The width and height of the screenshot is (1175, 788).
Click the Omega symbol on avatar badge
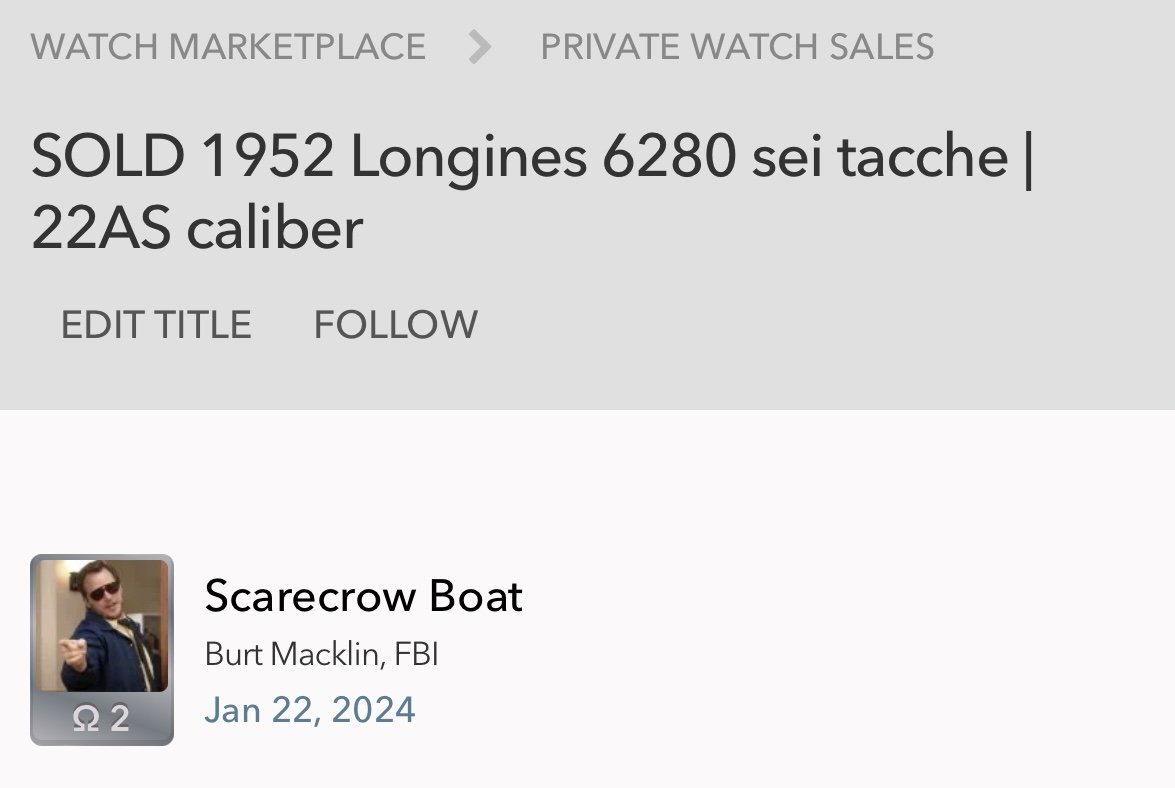(85, 719)
